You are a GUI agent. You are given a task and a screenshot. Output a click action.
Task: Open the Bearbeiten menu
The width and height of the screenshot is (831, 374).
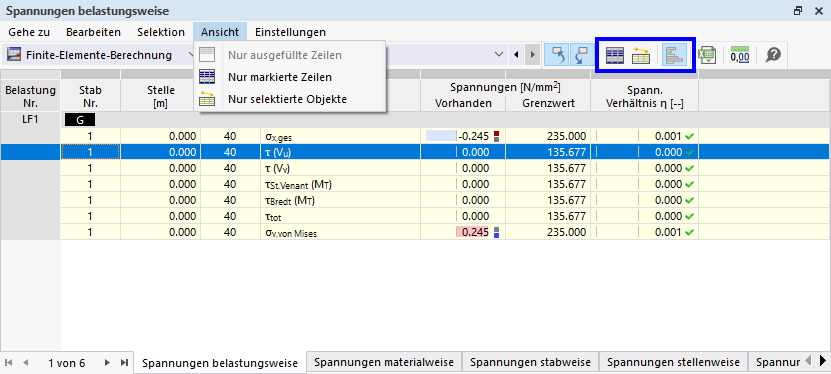point(93,32)
